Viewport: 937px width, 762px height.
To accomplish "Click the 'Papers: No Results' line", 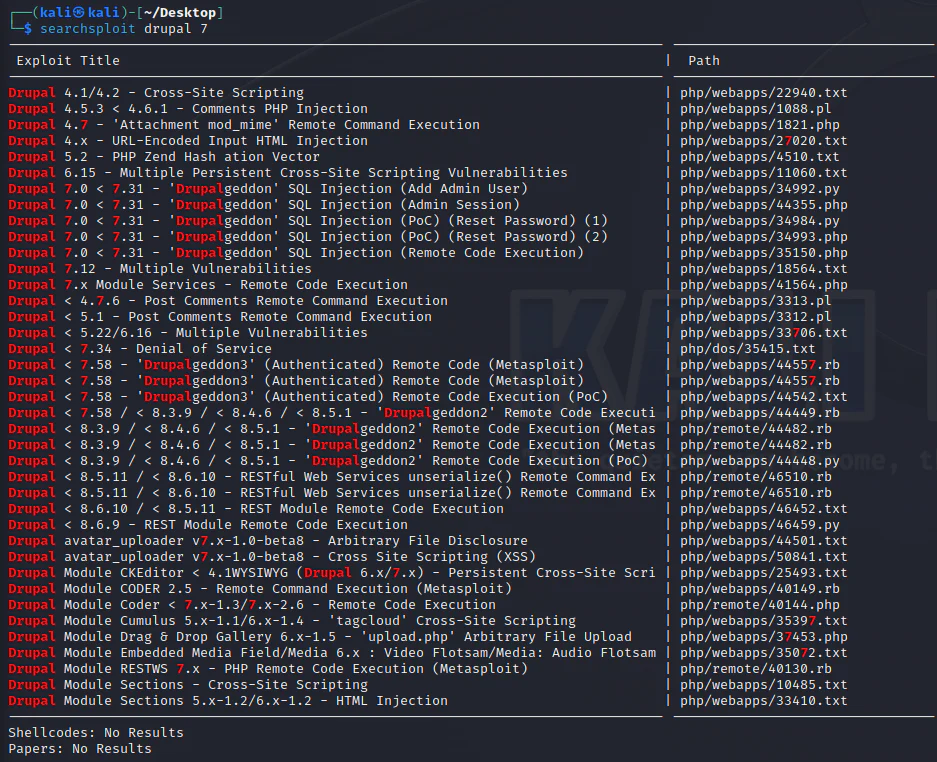I will point(80,749).
